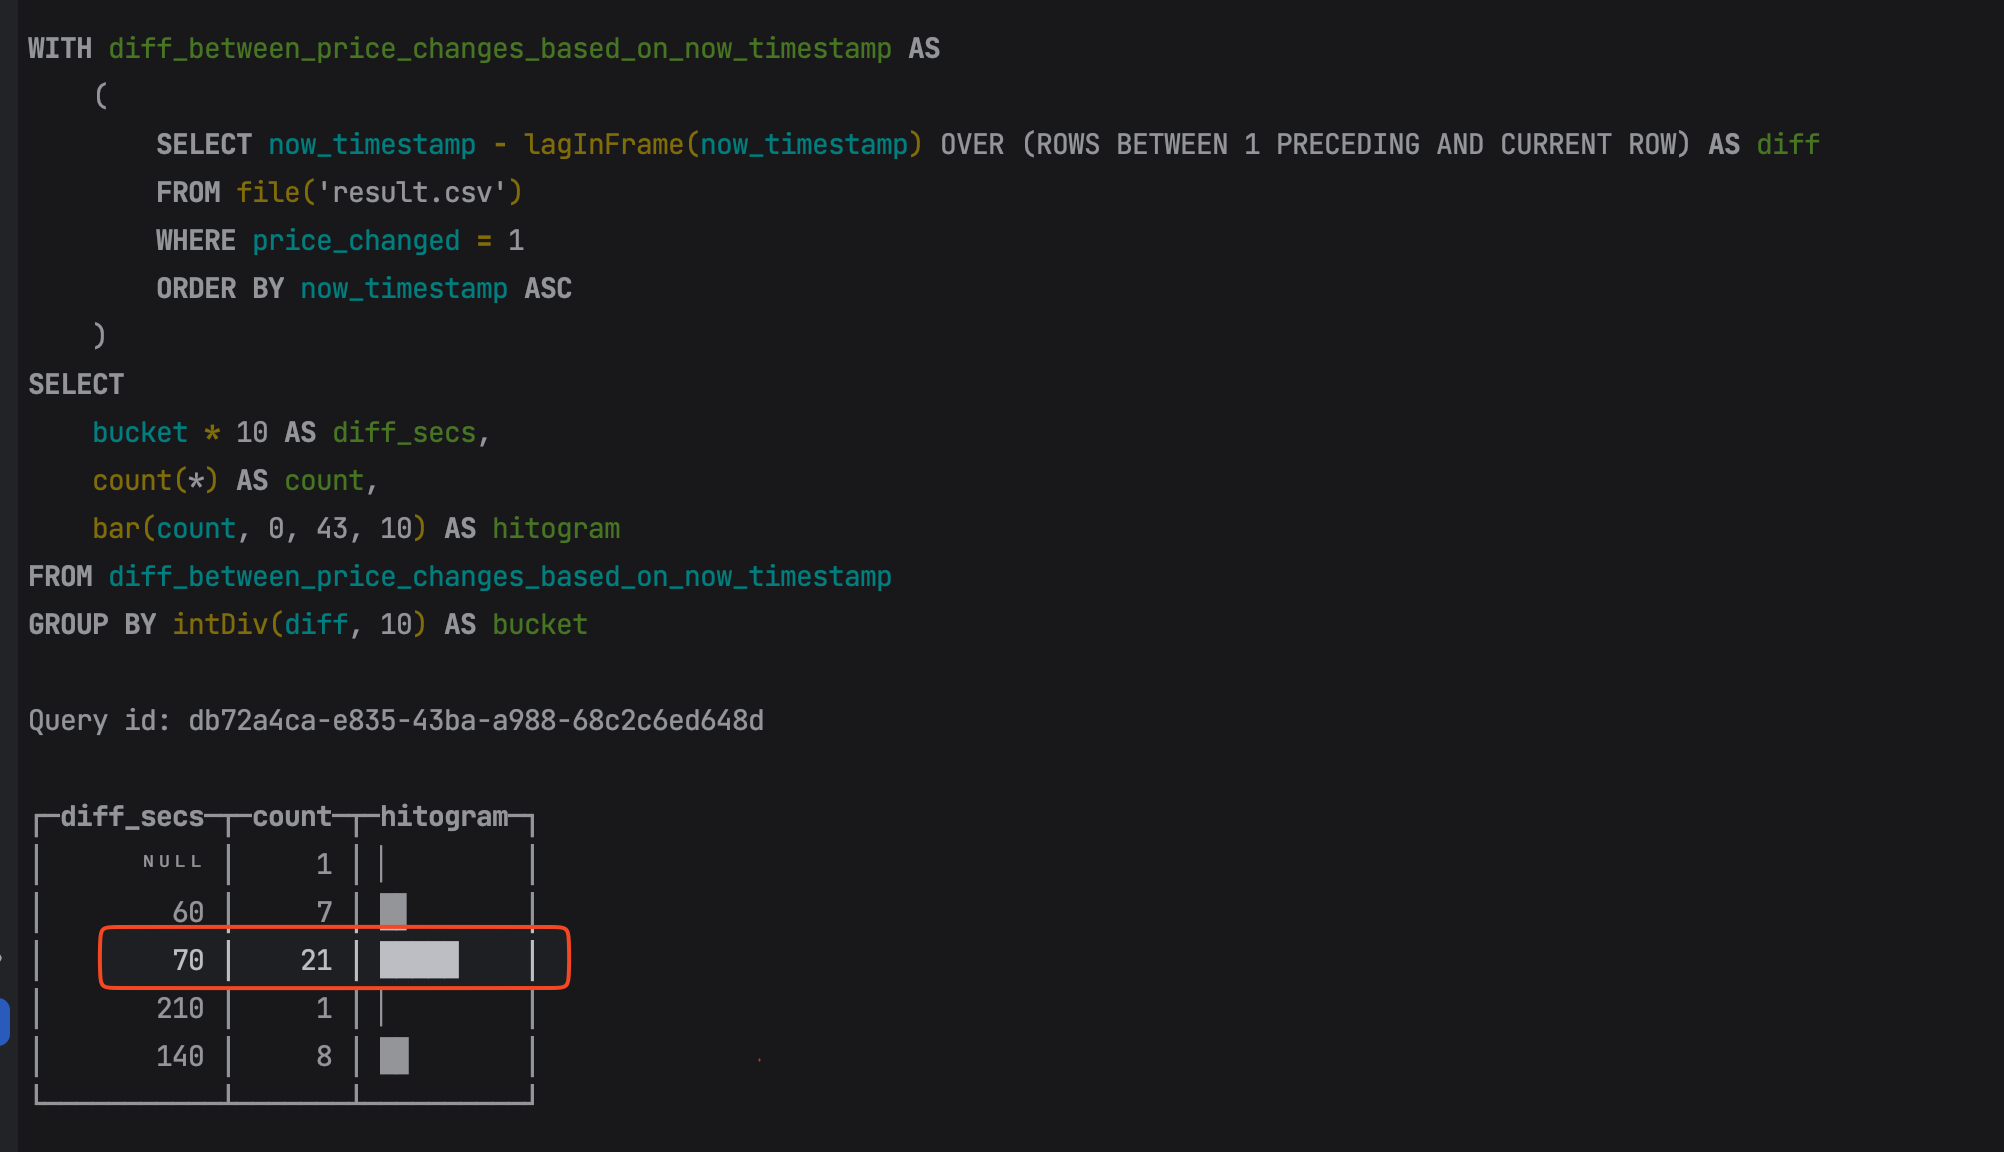Click the Query id text line
2004x1152 pixels.
[x=396, y=721]
